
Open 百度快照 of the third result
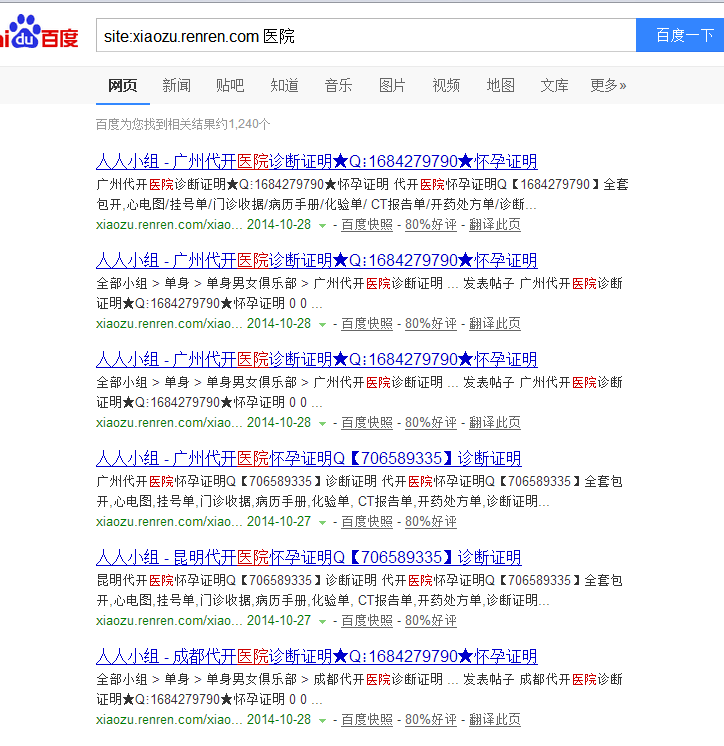tap(367, 422)
